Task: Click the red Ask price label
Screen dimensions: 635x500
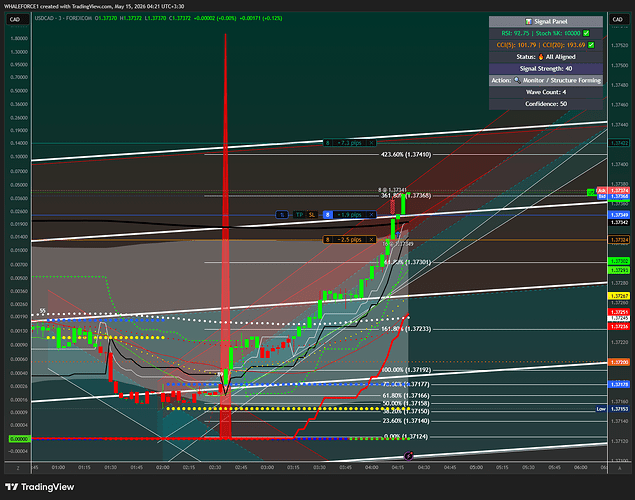Action: tap(613, 190)
